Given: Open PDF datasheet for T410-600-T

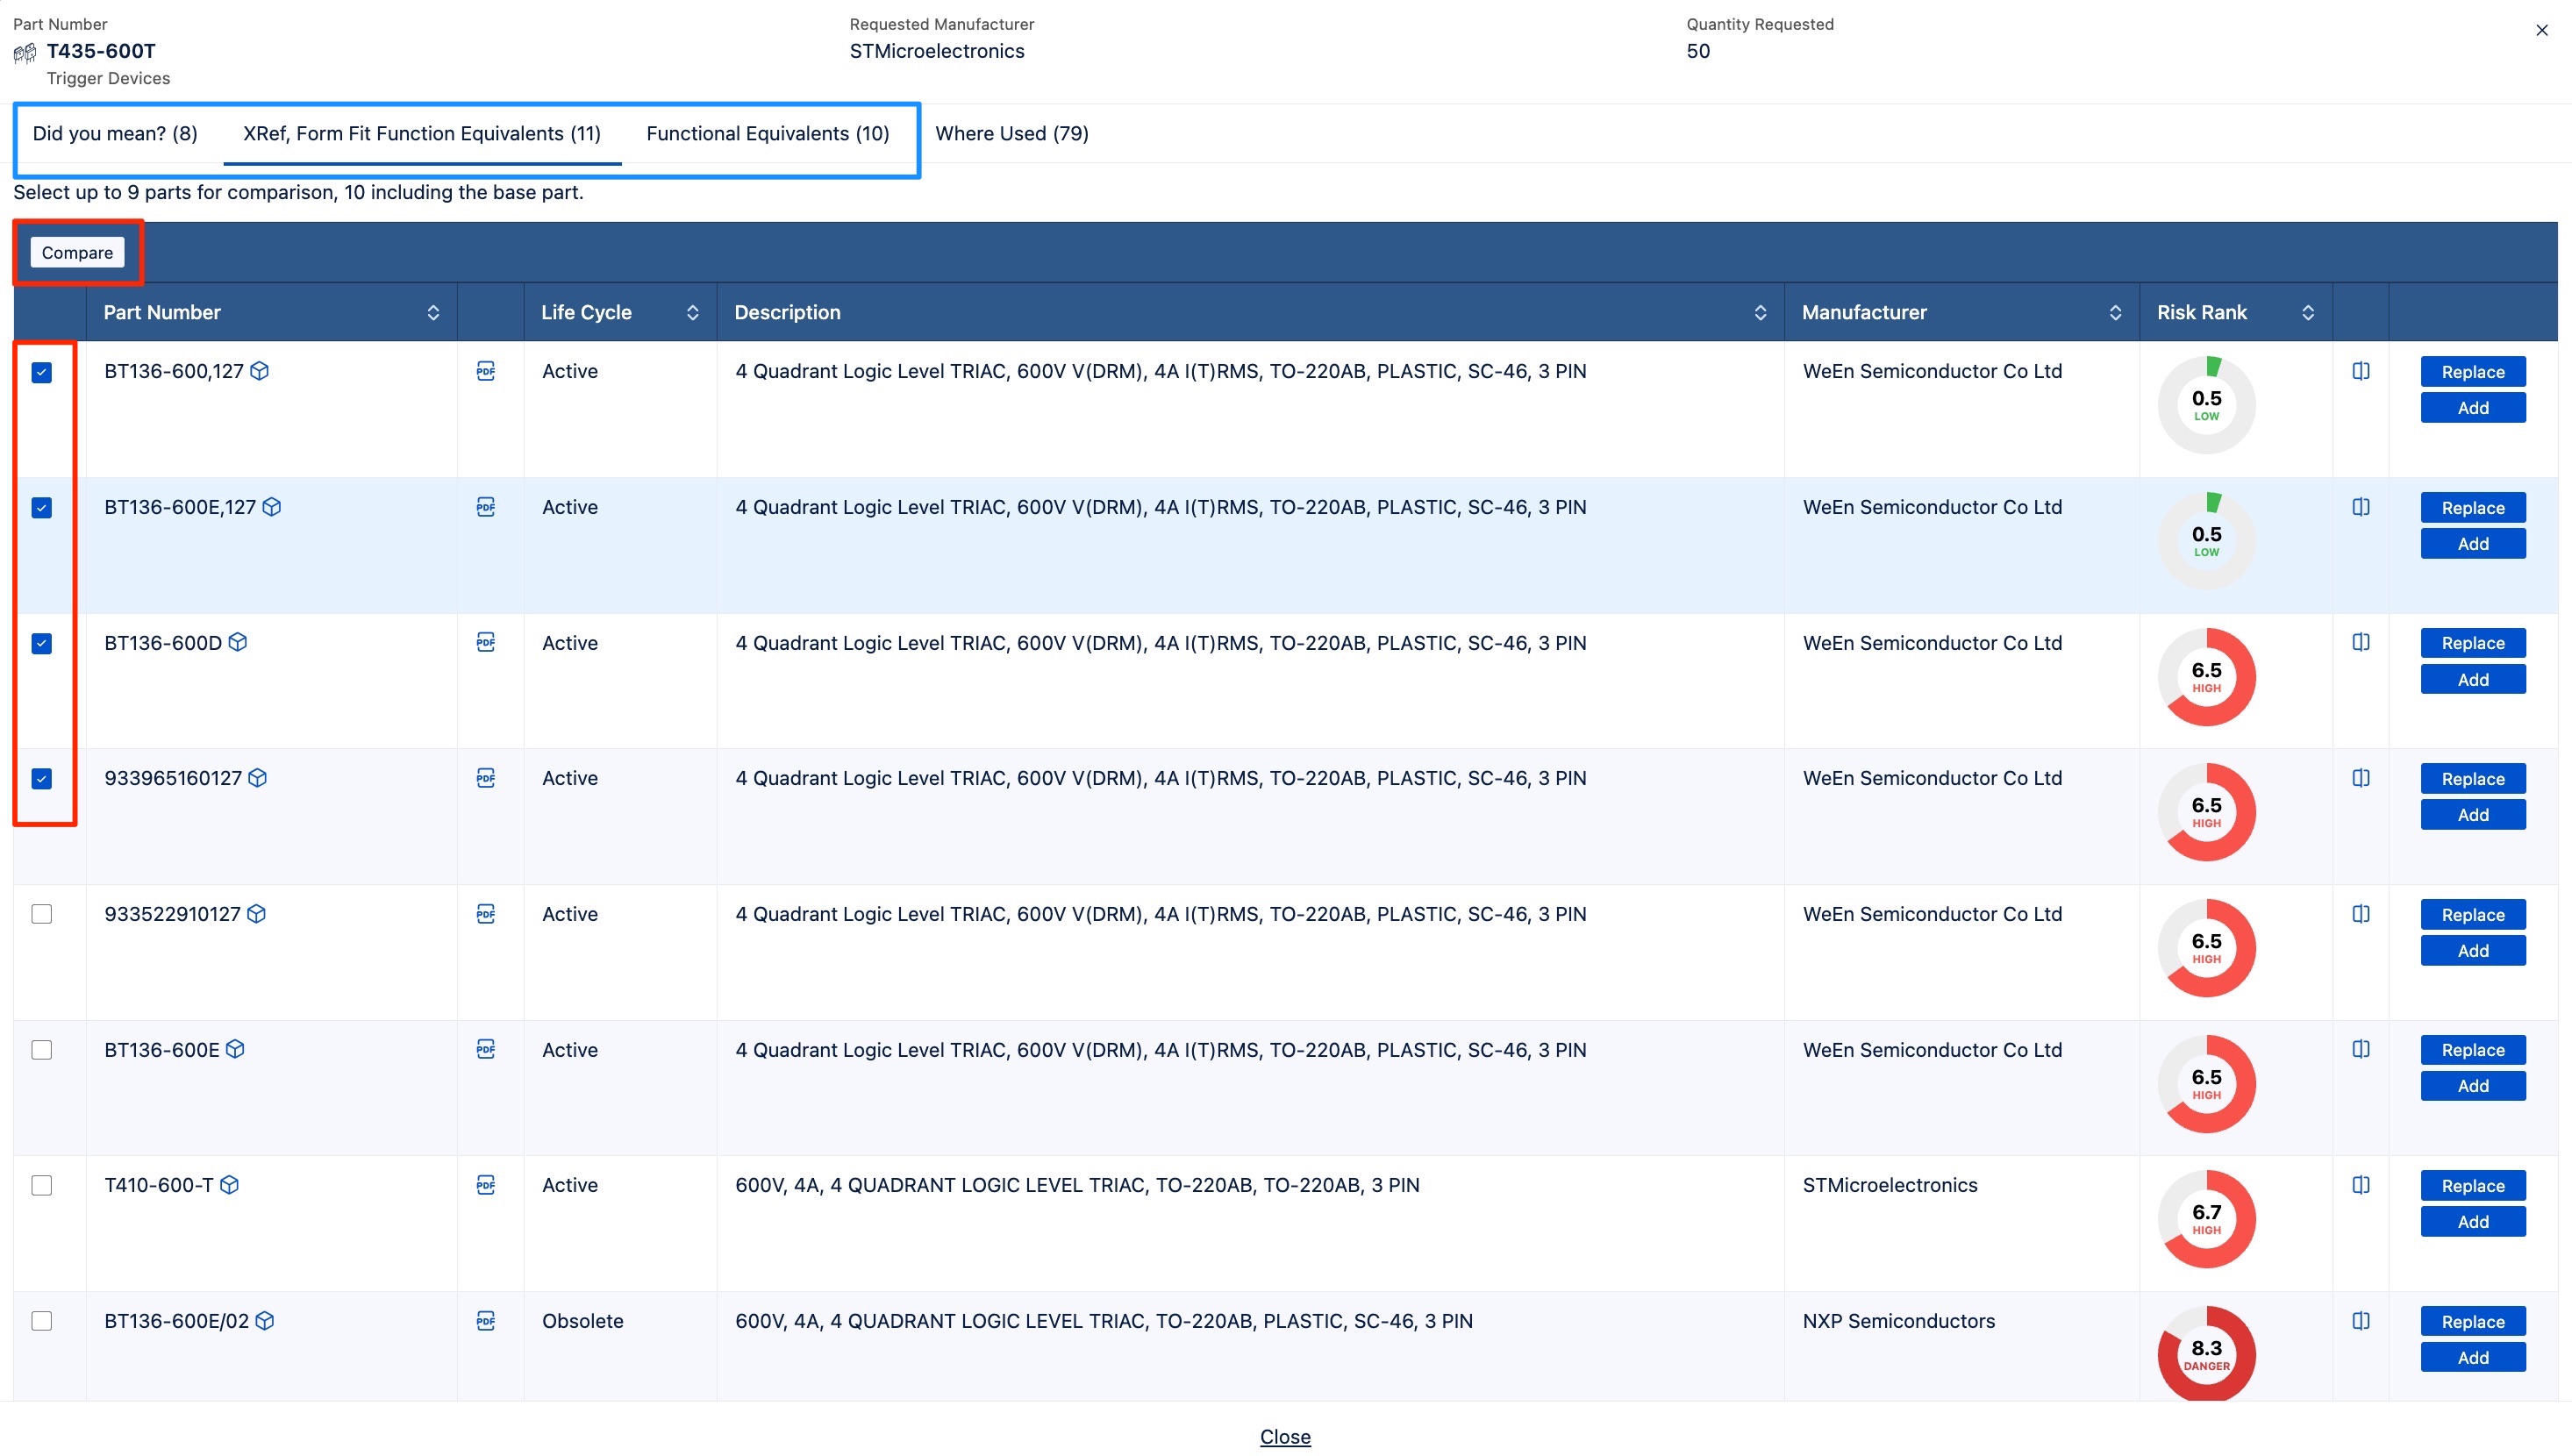Looking at the screenshot, I should pyautogui.click(x=486, y=1185).
